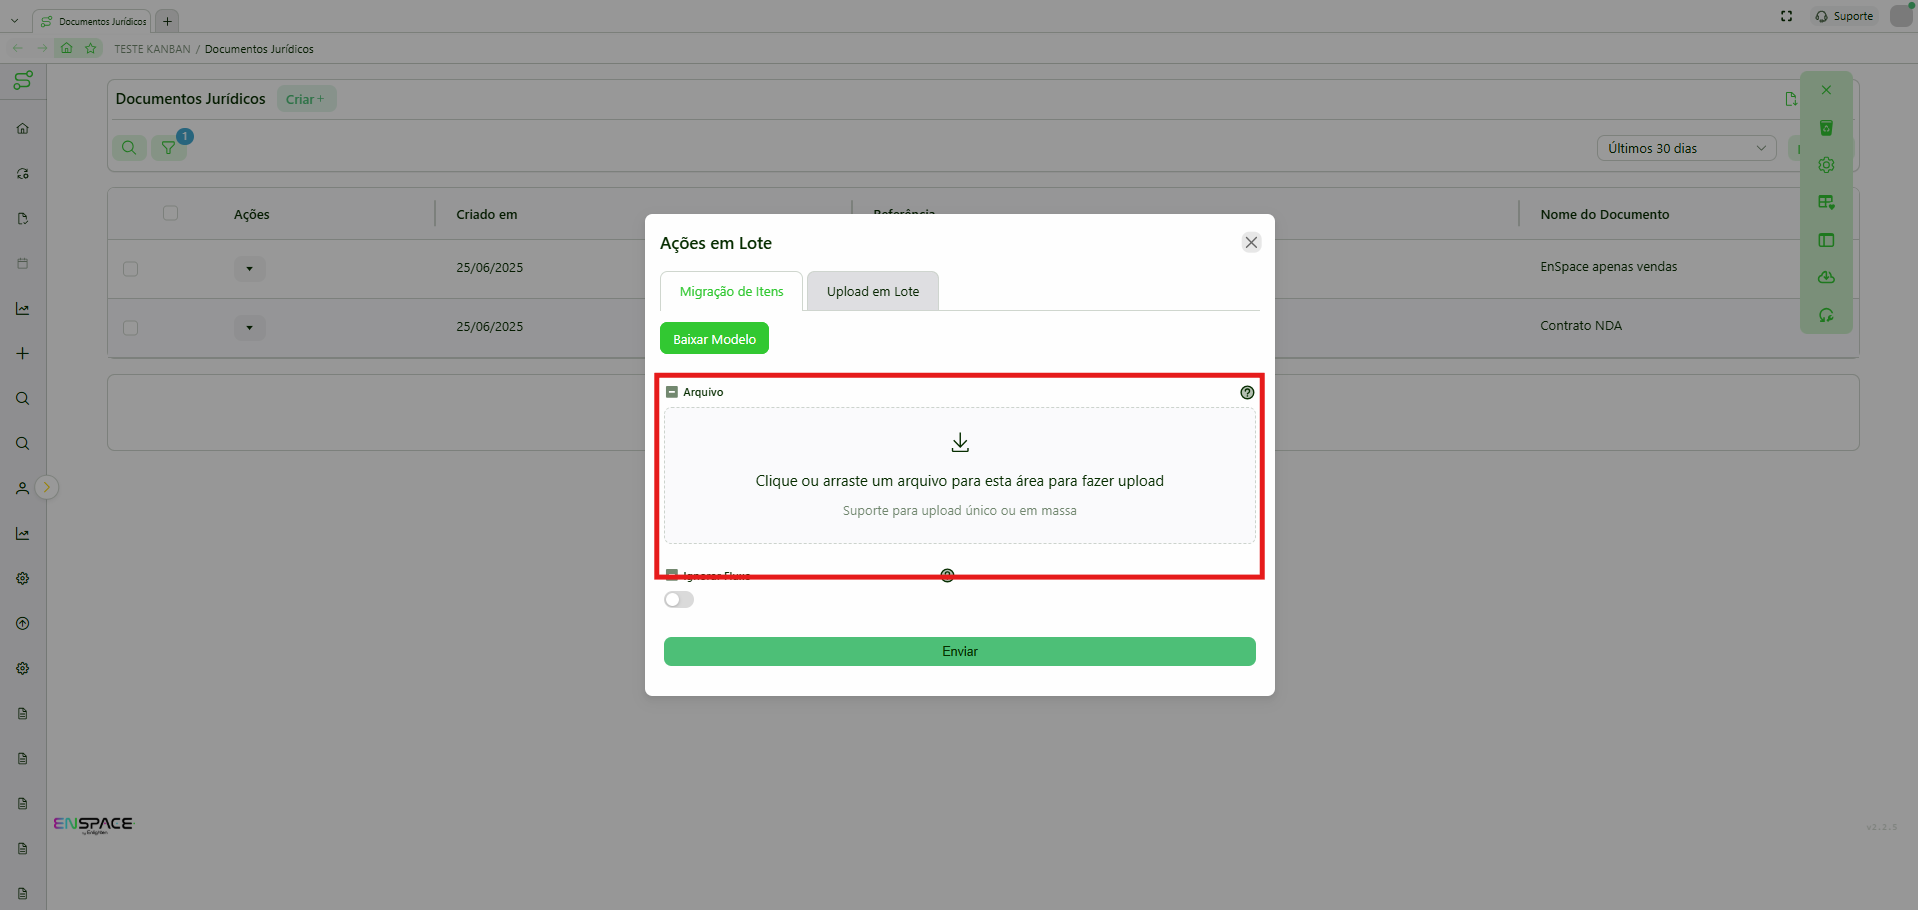Check the select-all checkbox in table header
This screenshot has width=1918, height=910.
170,213
